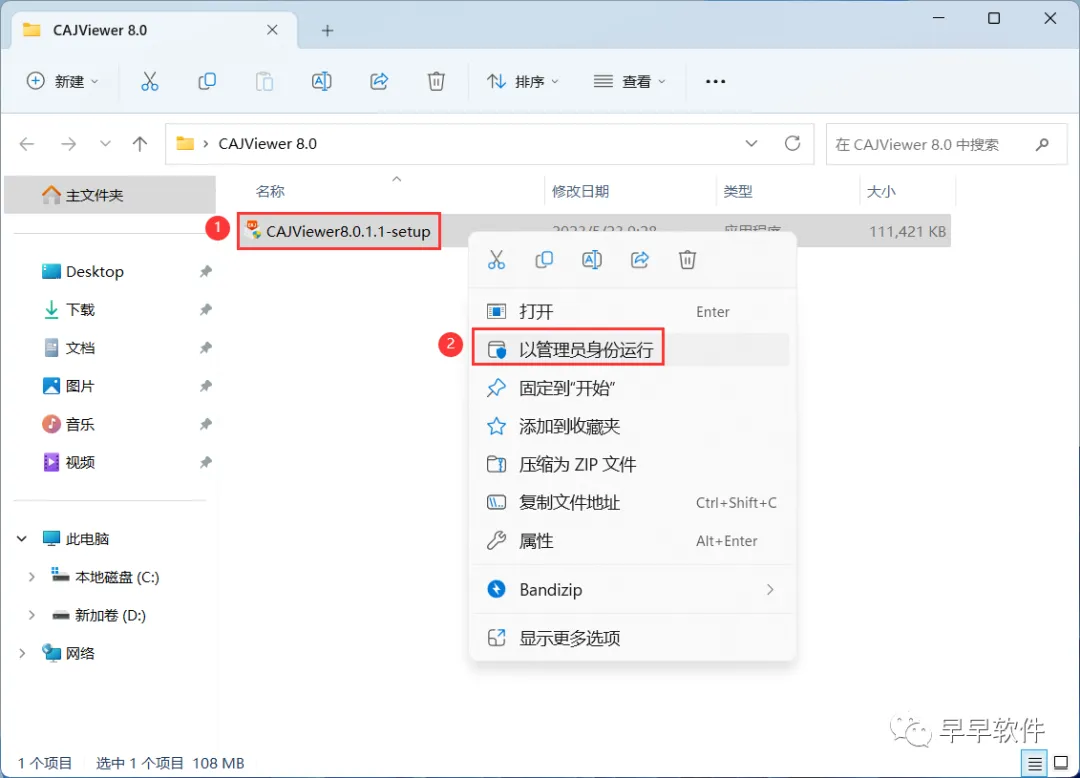Select 主文件夹 in navigation pane

tap(110, 195)
